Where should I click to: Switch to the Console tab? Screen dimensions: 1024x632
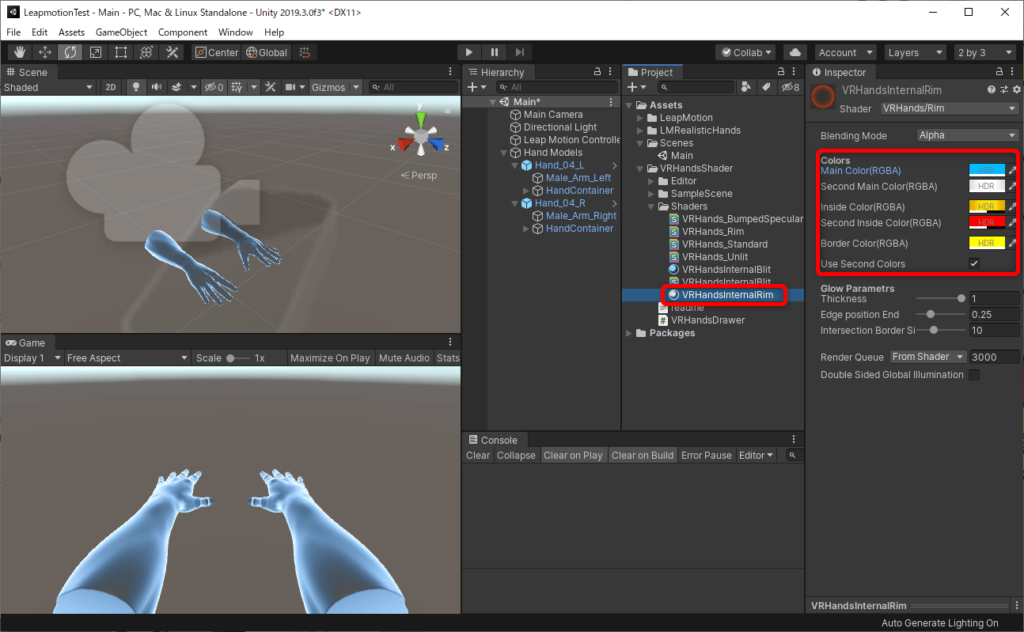pyautogui.click(x=493, y=440)
